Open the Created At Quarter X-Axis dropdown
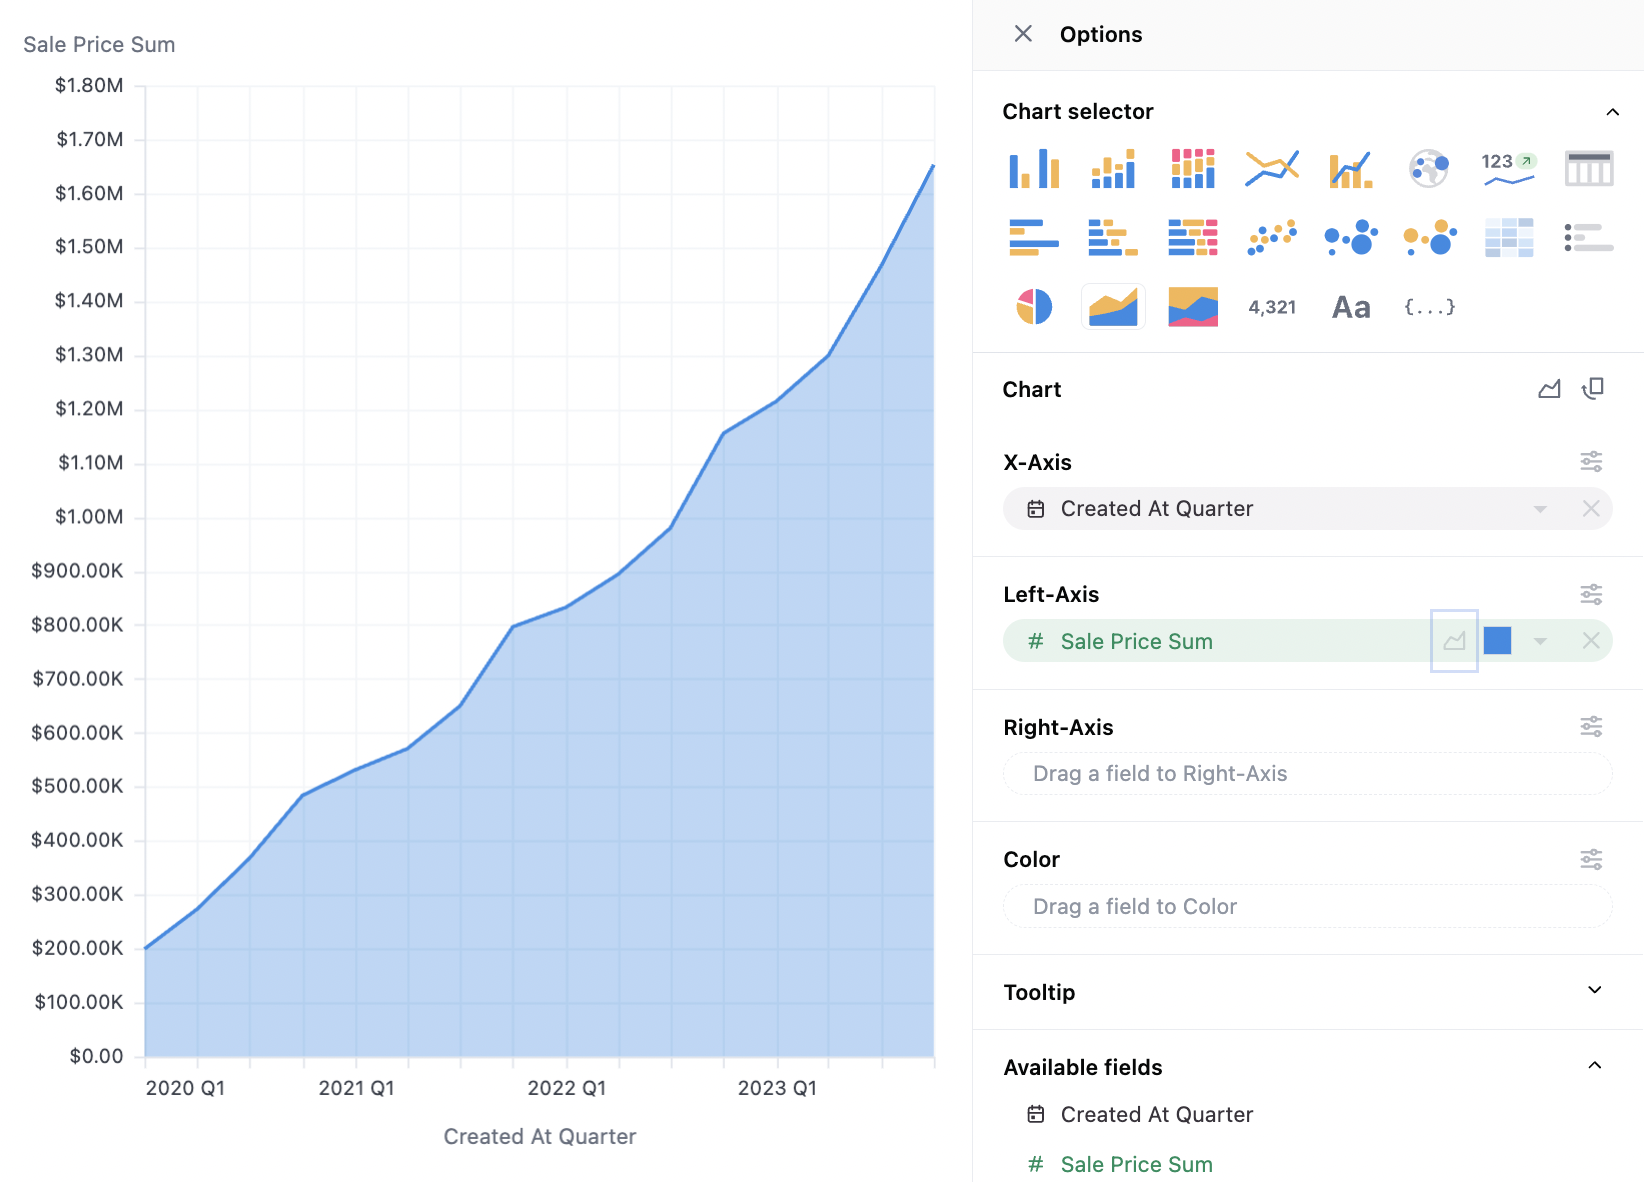 (1540, 509)
